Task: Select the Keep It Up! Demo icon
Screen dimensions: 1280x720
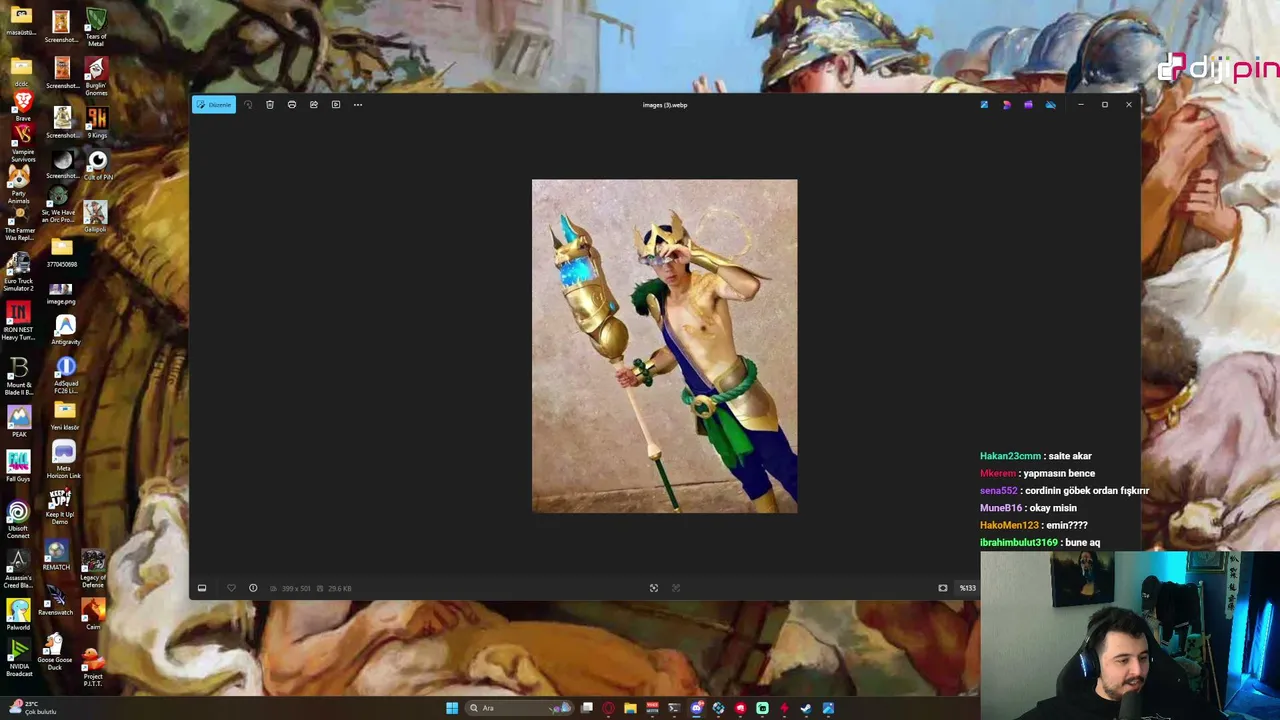Action: 60,507
